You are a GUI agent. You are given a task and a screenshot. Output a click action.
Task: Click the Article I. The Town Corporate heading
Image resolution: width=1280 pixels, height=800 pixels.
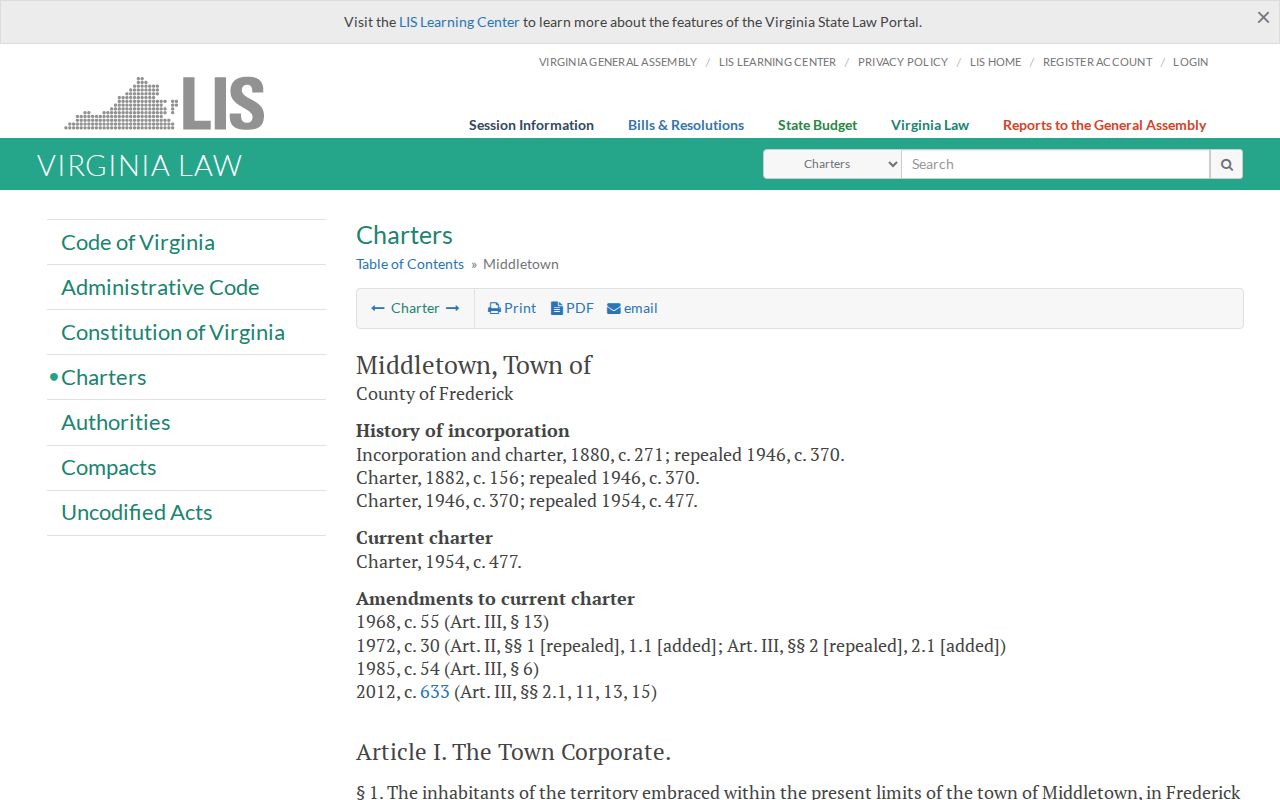(513, 752)
